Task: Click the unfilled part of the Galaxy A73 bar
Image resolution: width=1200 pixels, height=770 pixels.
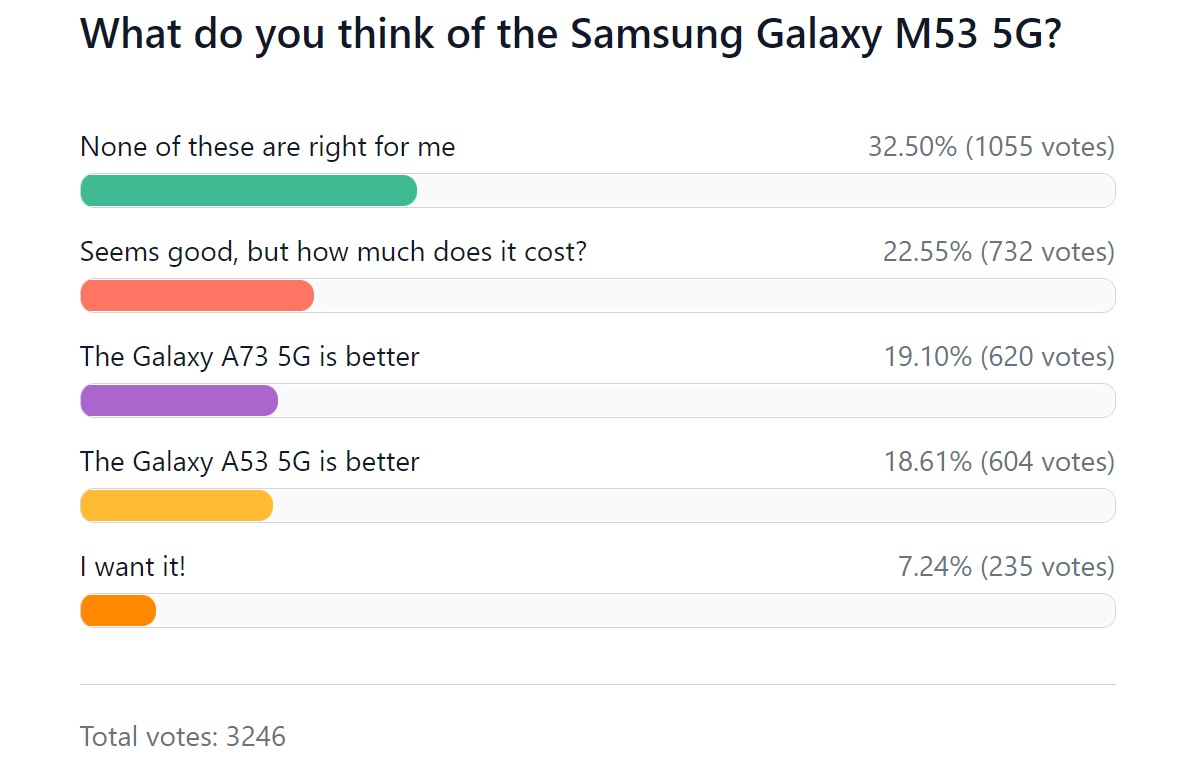Action: (x=696, y=400)
